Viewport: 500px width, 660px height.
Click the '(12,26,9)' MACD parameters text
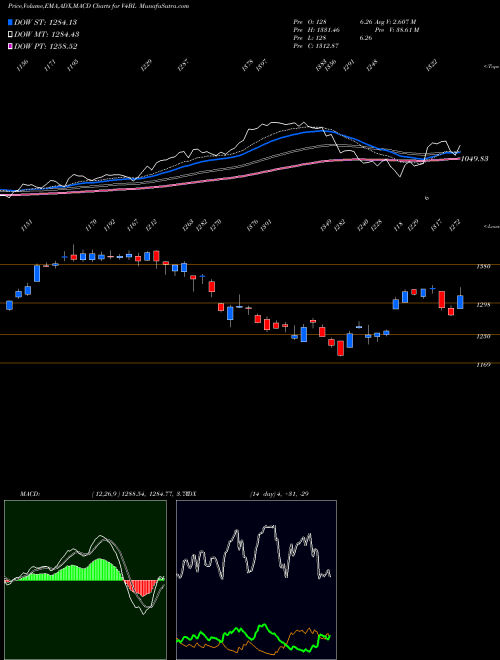click(x=106, y=494)
